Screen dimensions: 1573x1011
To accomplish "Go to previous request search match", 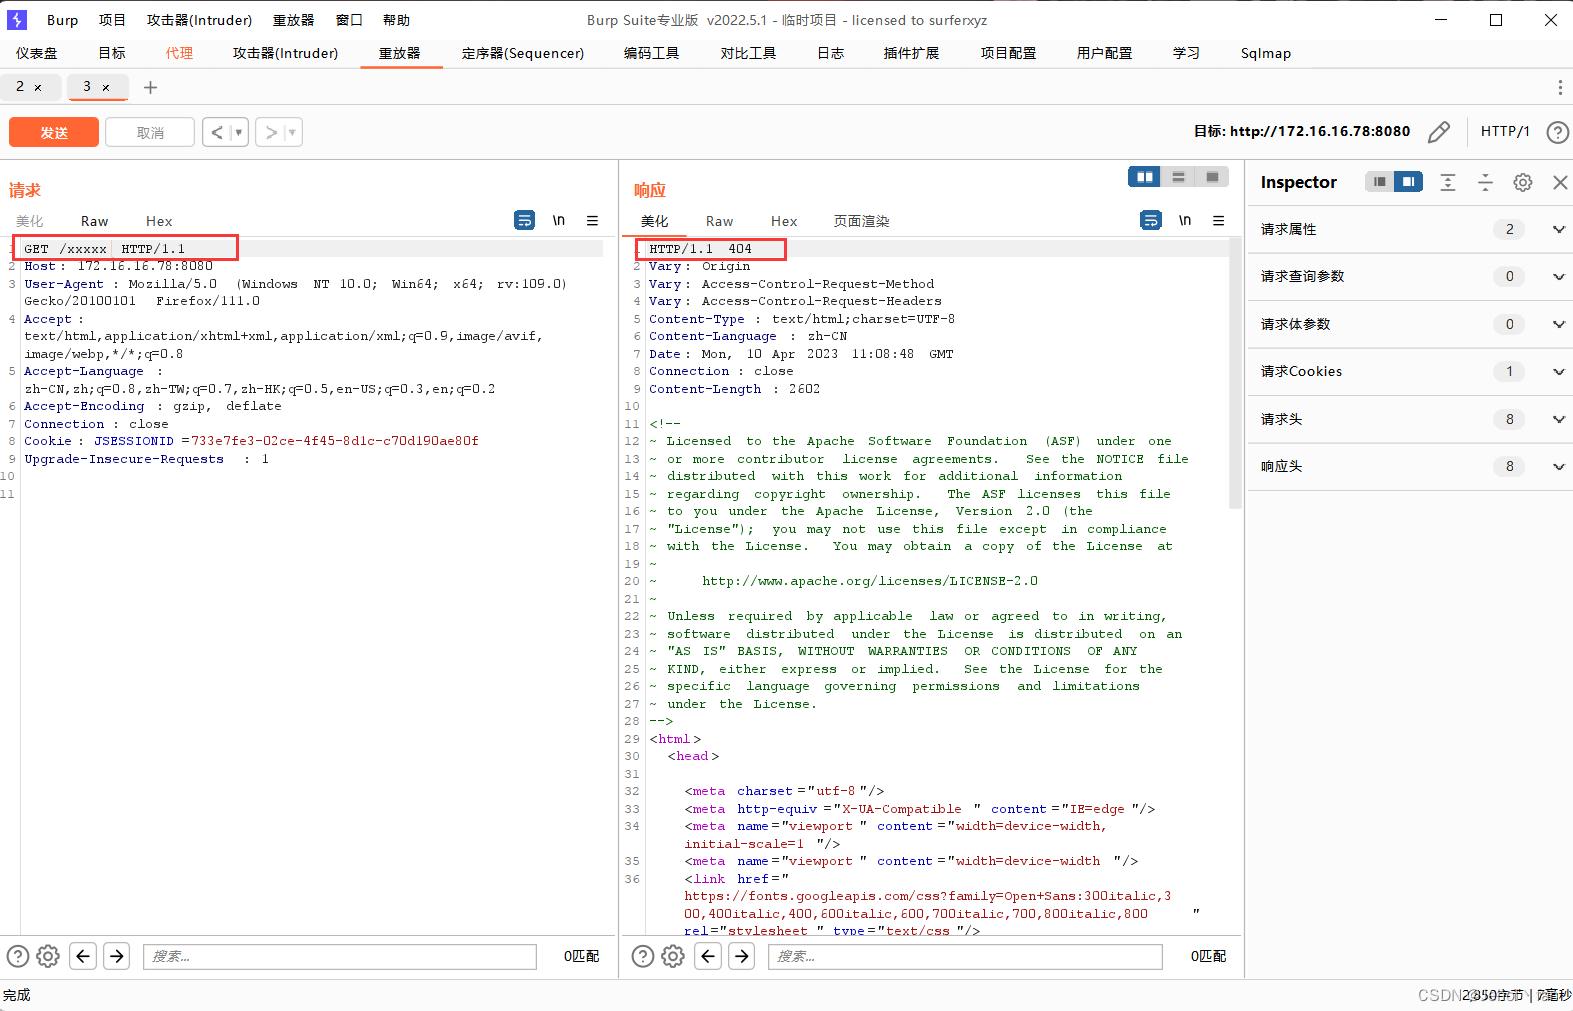I will (83, 957).
